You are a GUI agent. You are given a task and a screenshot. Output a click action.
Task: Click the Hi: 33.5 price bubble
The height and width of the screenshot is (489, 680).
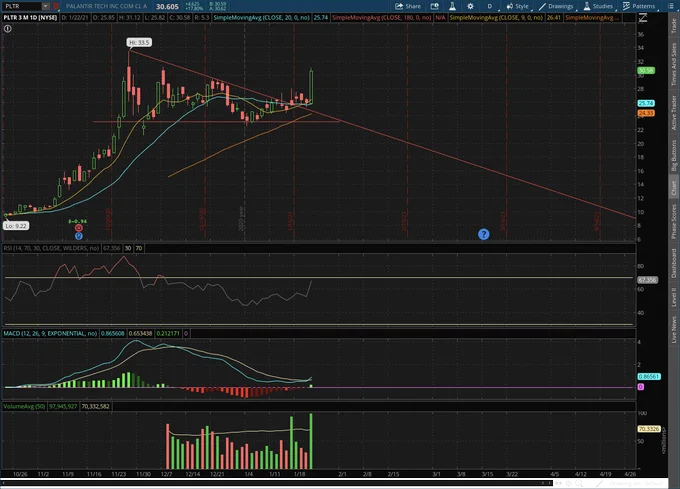[x=139, y=42]
